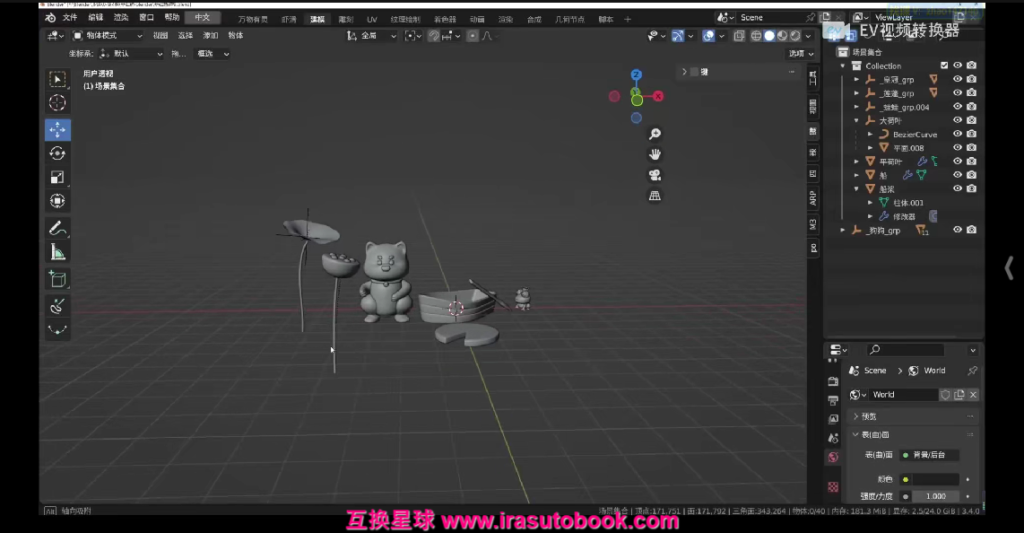Click the viewport zoom magnifier icon
The image size is (1024, 533).
tap(654, 134)
